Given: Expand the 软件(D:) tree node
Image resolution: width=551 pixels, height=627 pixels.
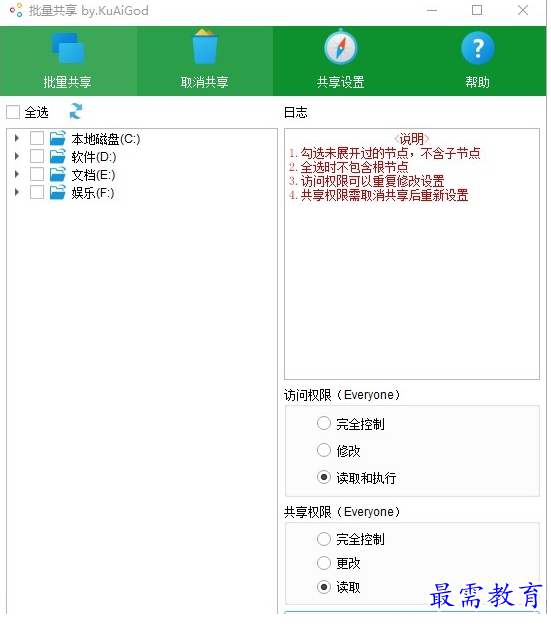Looking at the screenshot, I should pyautogui.click(x=17, y=156).
